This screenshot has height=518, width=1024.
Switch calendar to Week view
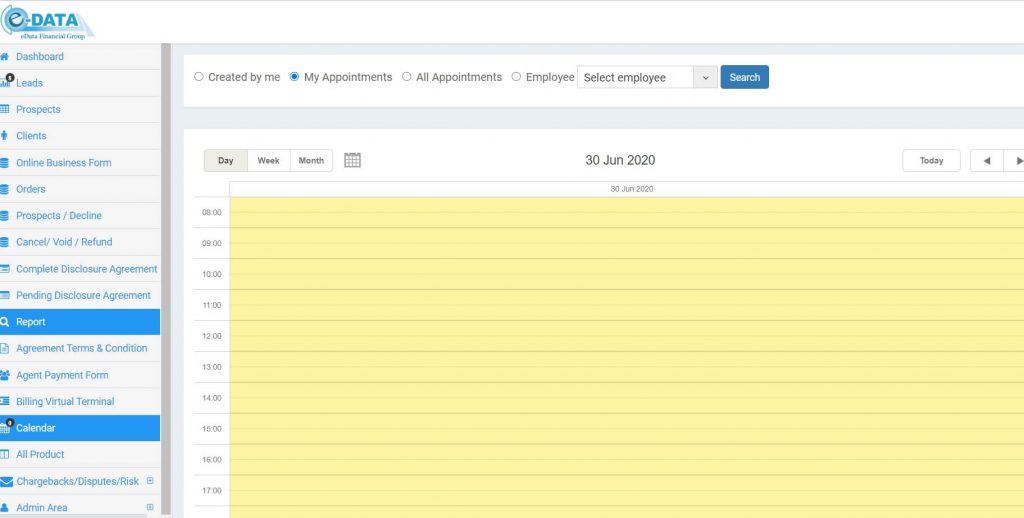tap(268, 160)
